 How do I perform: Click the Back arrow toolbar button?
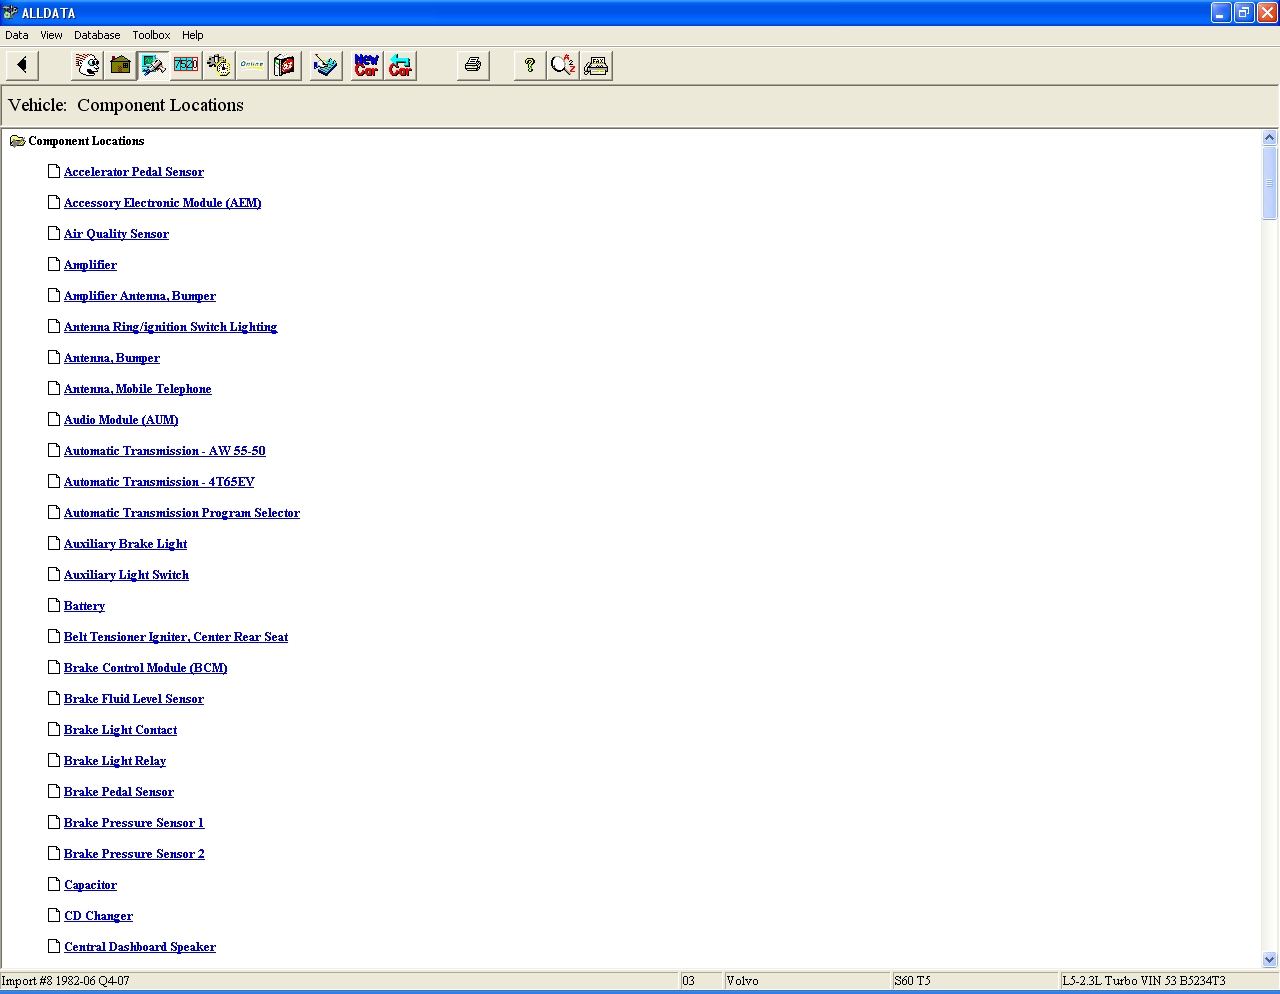(22, 66)
